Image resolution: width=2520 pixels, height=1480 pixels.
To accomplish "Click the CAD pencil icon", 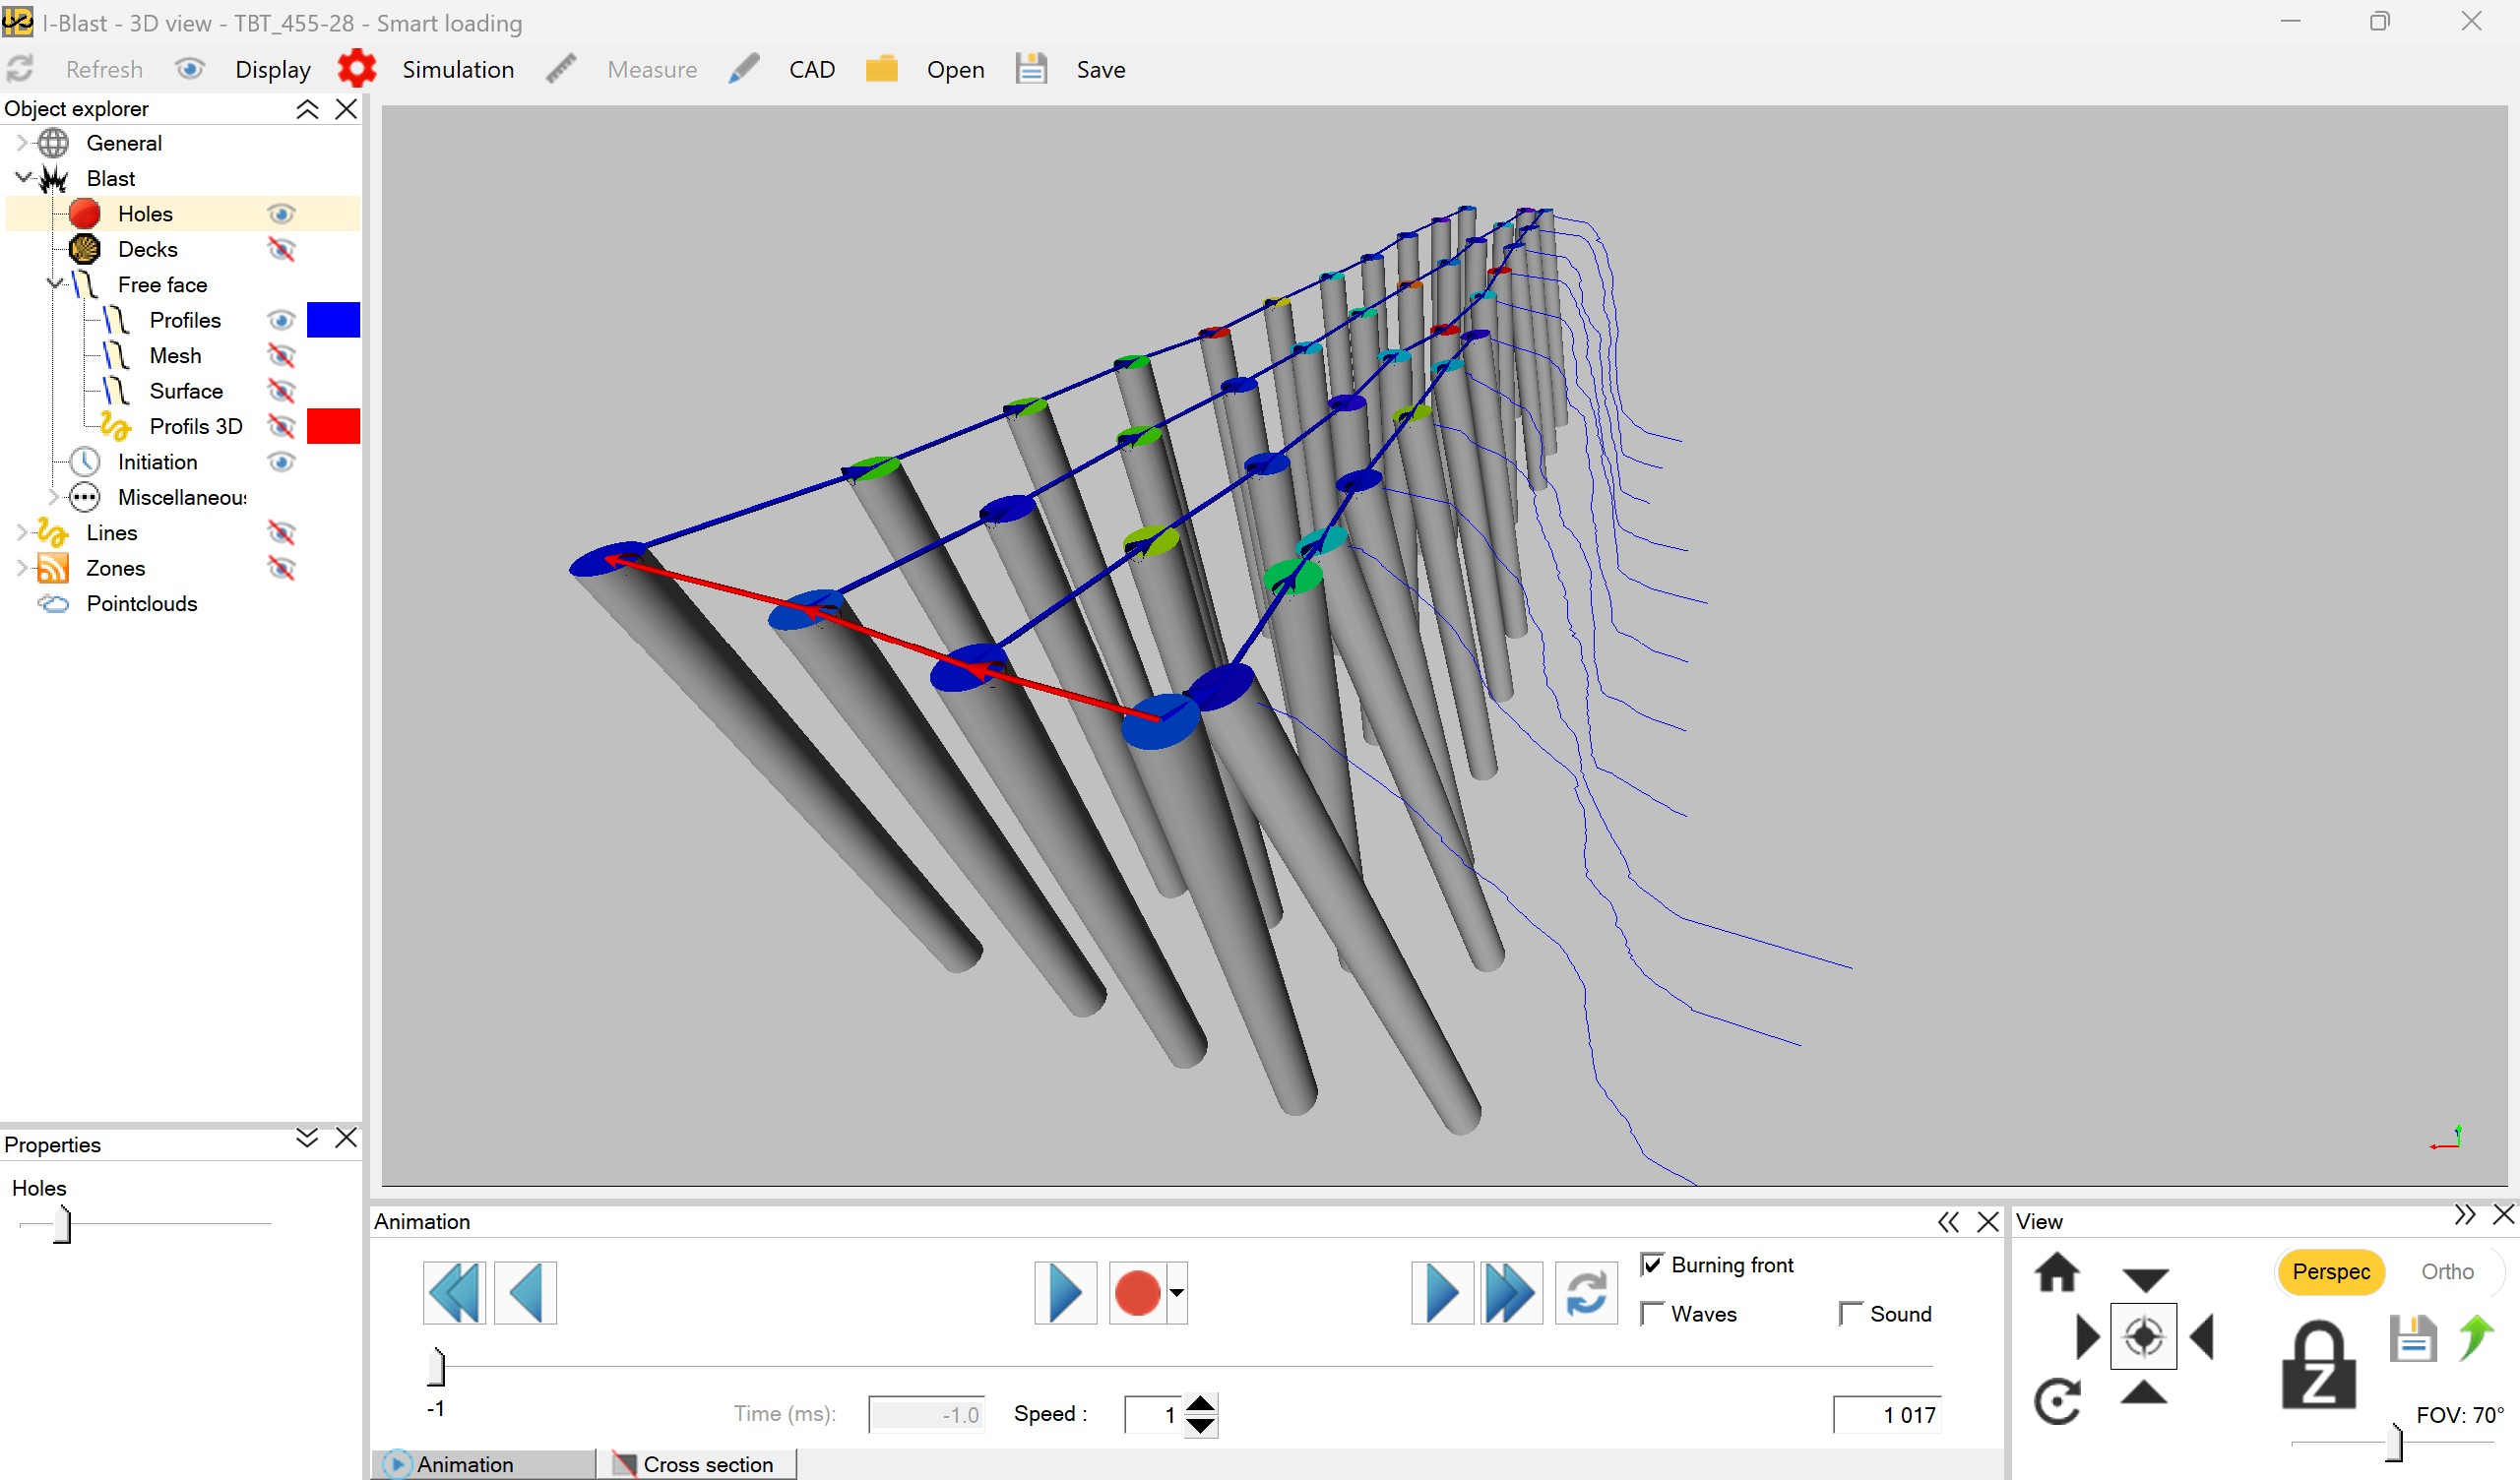I will click(x=744, y=68).
